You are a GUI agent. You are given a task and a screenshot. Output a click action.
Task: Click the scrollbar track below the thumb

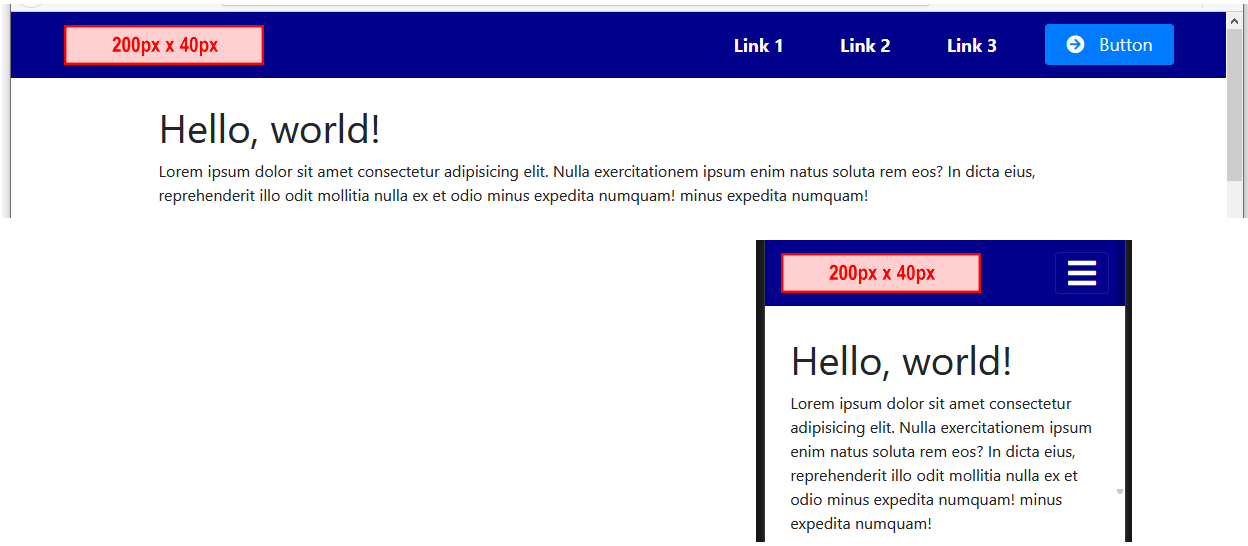click(x=1235, y=200)
